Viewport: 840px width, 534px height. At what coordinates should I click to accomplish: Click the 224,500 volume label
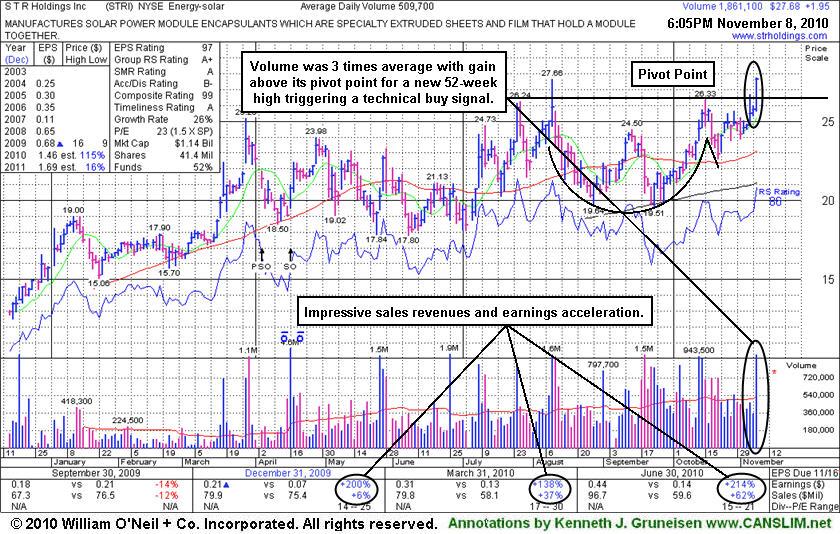[128, 420]
